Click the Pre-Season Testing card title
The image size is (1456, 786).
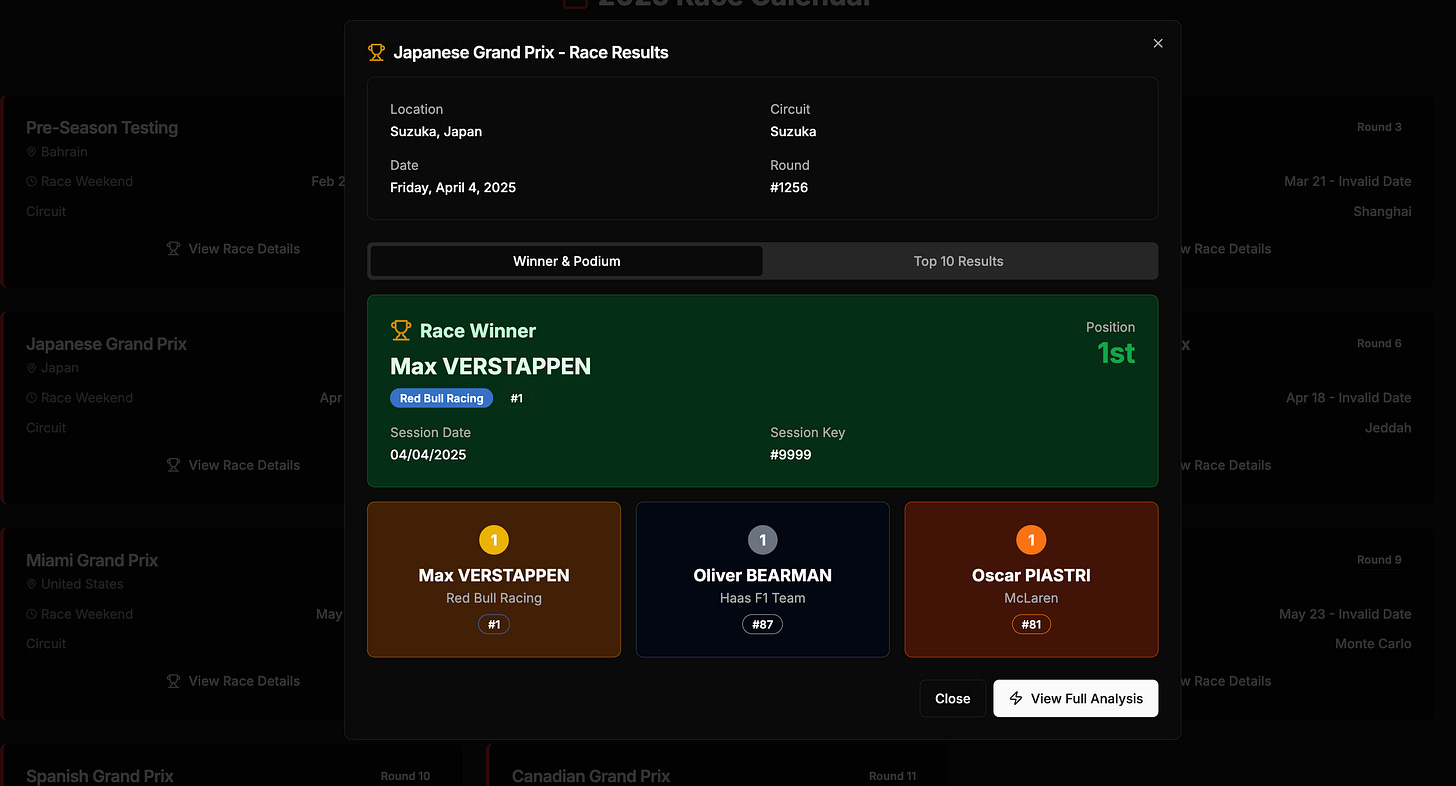pyautogui.click(x=102, y=128)
